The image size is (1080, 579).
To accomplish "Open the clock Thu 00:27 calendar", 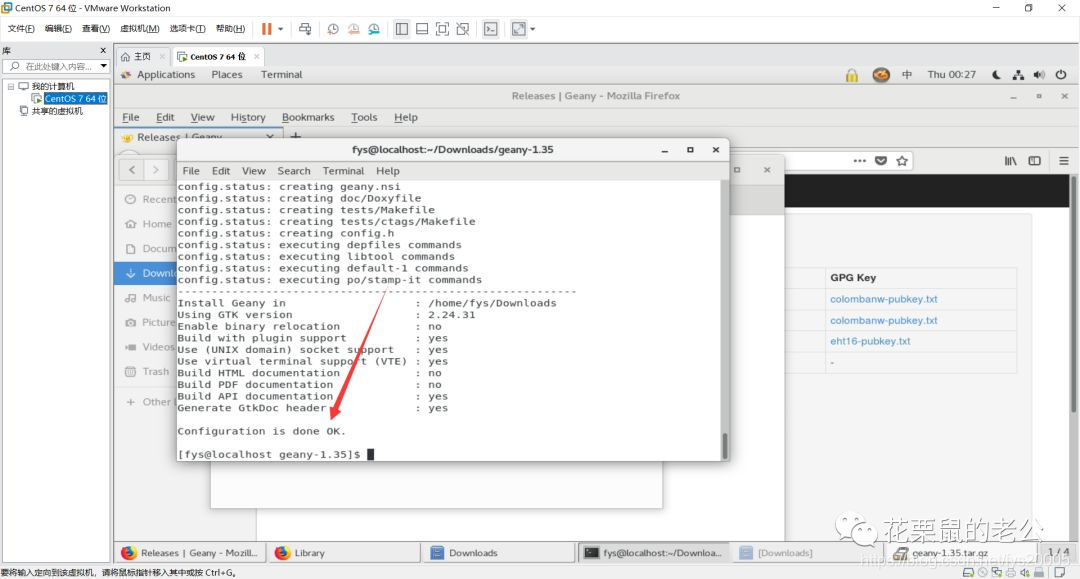I will click(951, 74).
